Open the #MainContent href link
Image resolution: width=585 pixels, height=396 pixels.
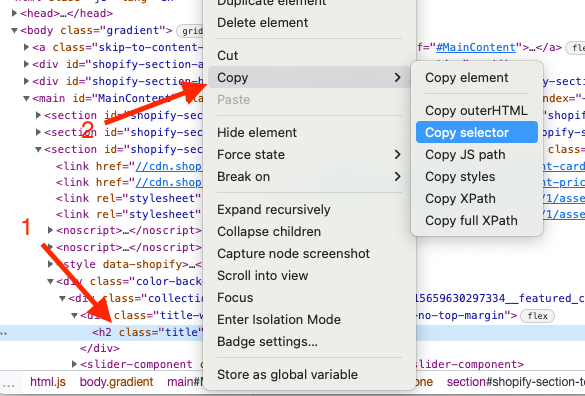pos(476,47)
